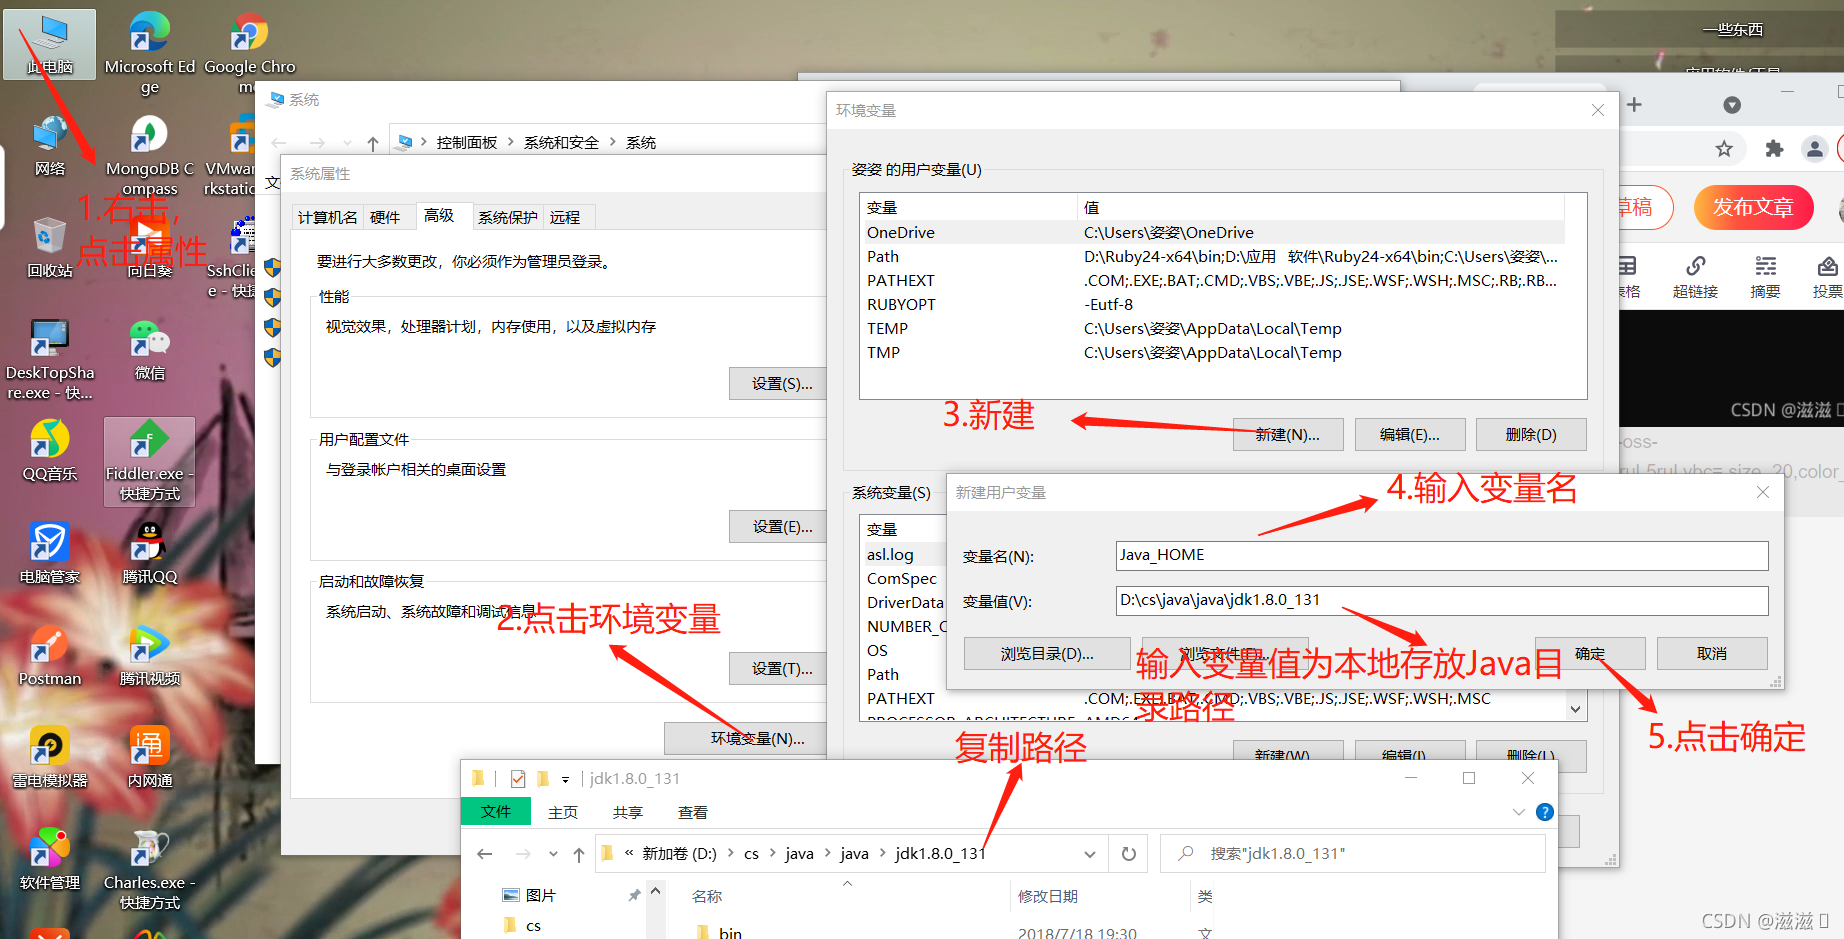This screenshot has height=939, width=1844.
Task: Toggle the checkmark icon in Explorer quick access toolbar
Action: 518,778
